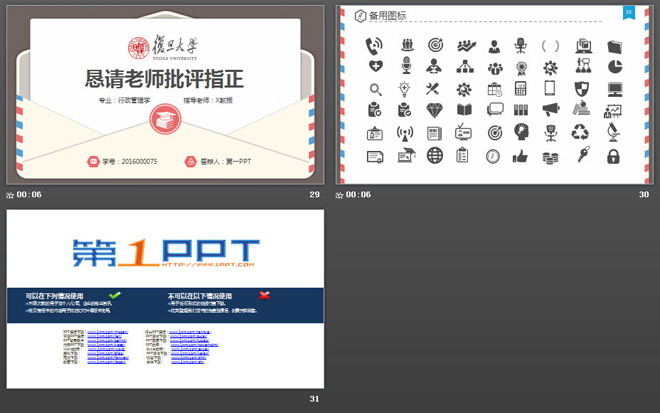Click the pie chart icon
The width and height of the screenshot is (660, 413).
click(x=615, y=66)
